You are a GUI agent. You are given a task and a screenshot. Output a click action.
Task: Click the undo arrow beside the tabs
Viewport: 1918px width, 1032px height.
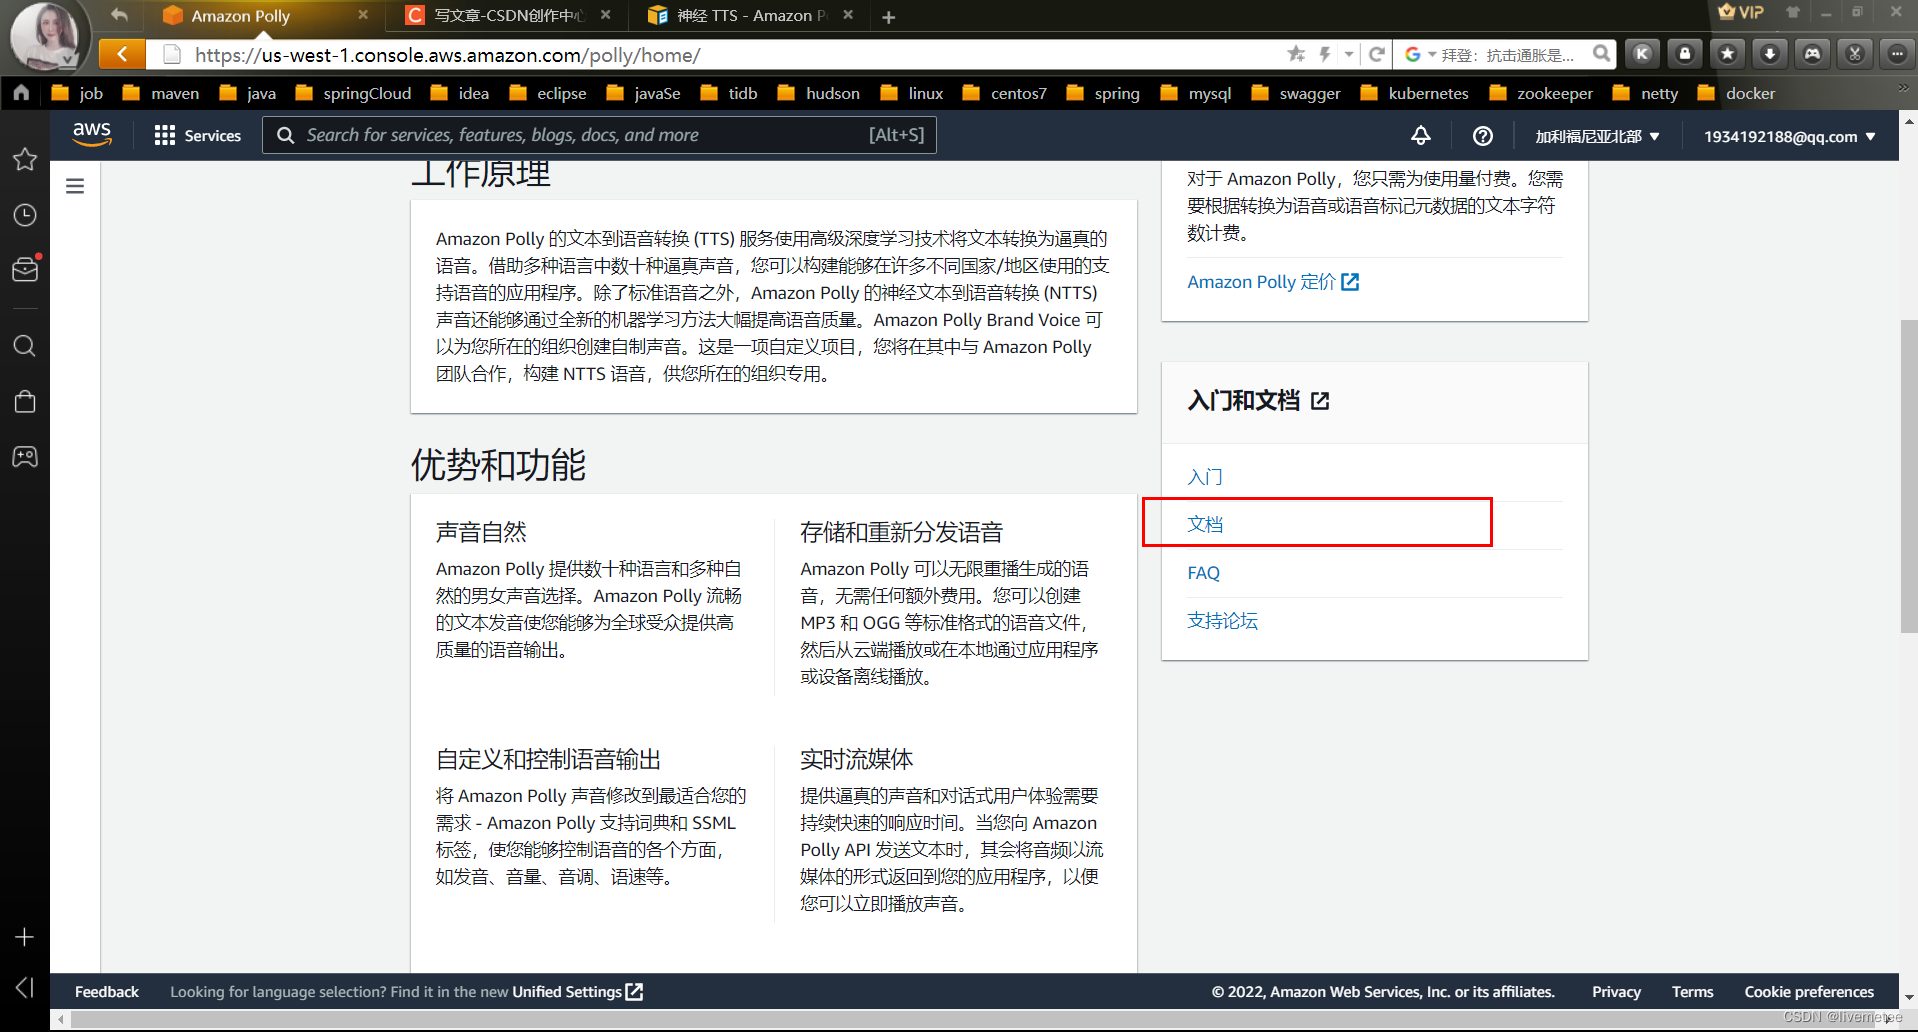tap(120, 15)
